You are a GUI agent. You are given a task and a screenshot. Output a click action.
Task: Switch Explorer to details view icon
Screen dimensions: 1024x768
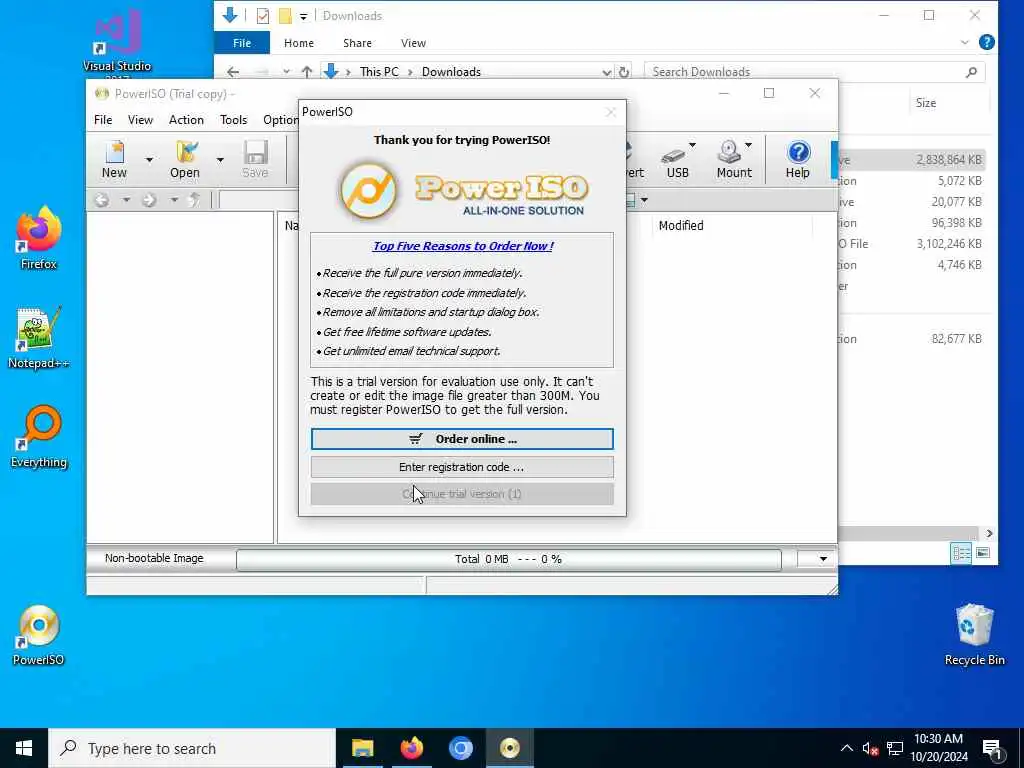click(961, 553)
